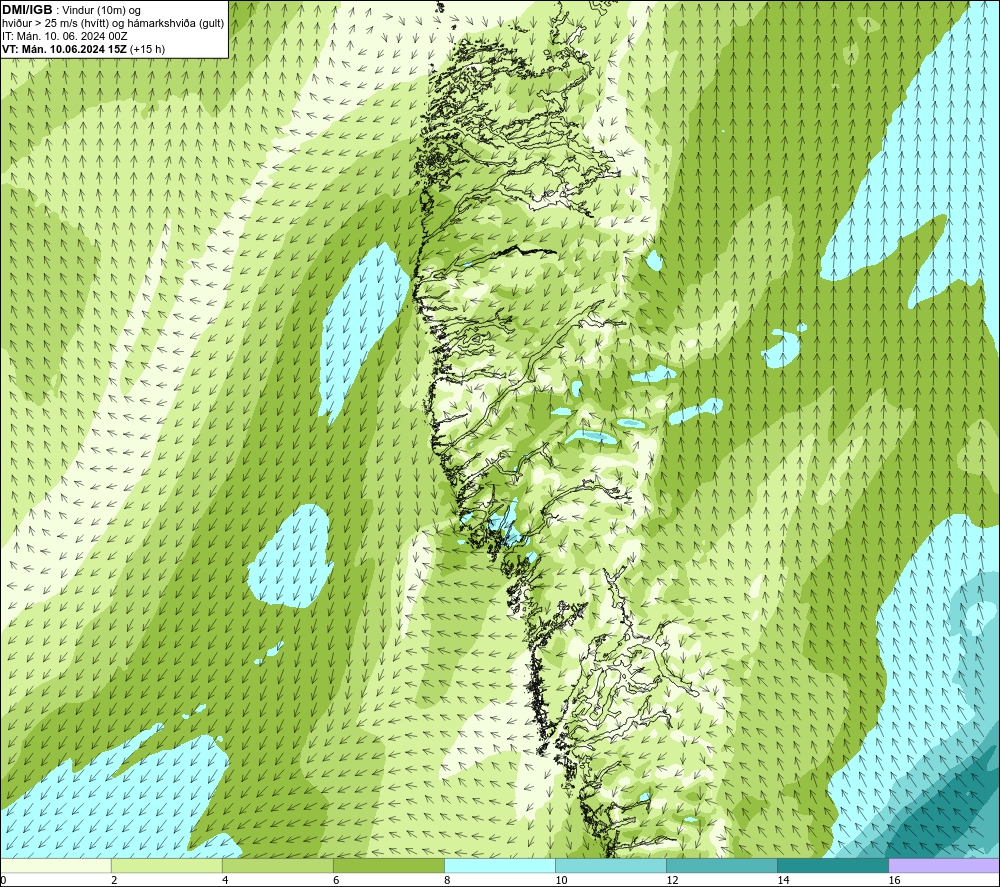
Task: Click the legend scale label "6"
Action: [336, 881]
